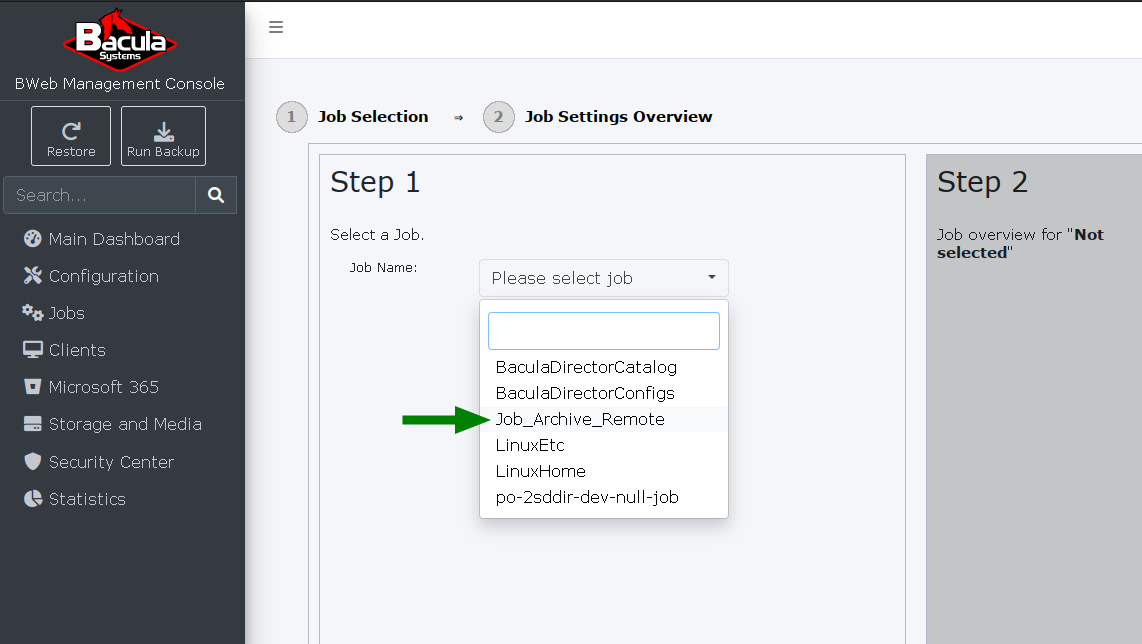This screenshot has height=644, width=1142.
Task: Click the Restore button icon
Action: pos(71,131)
